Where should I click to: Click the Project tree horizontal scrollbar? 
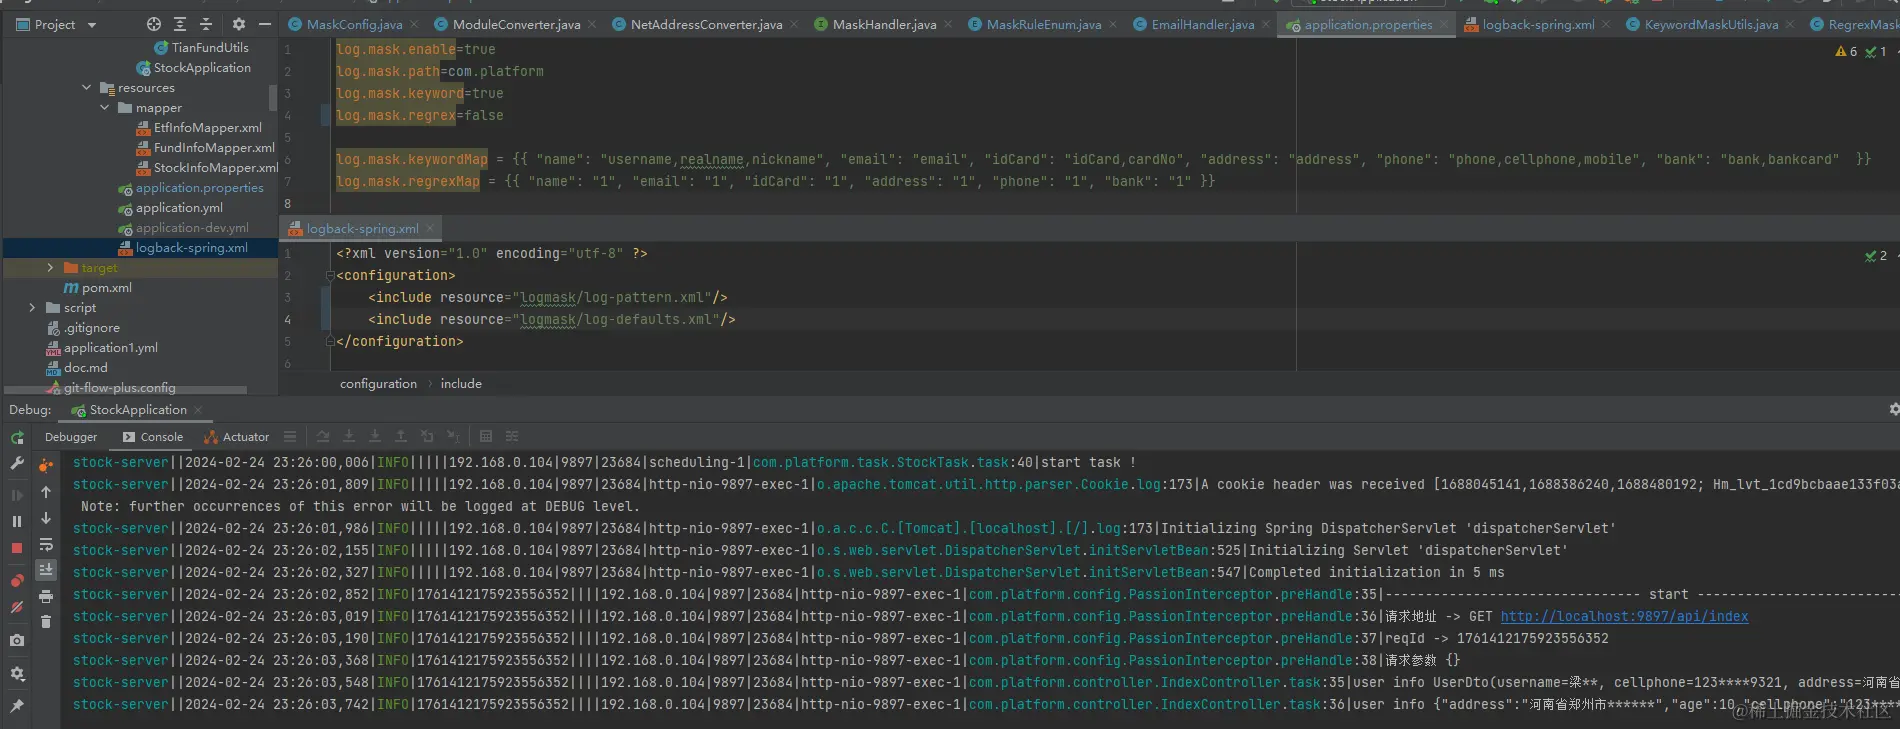pos(125,390)
